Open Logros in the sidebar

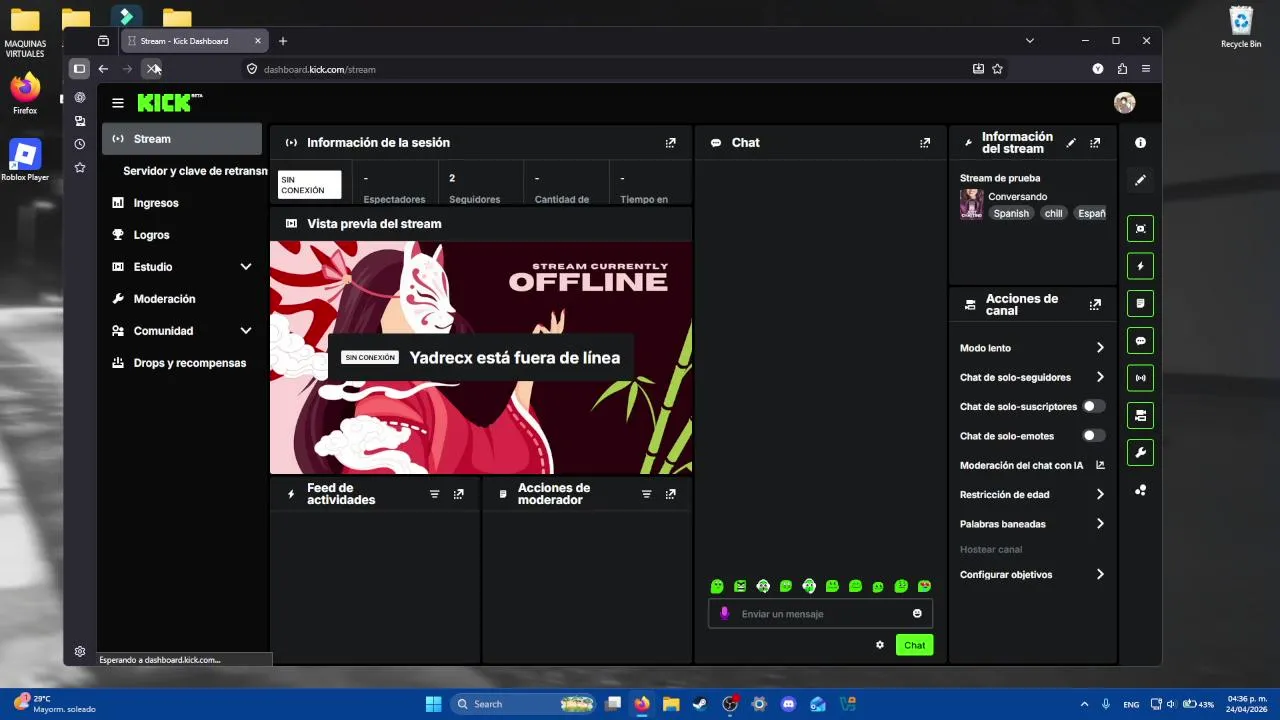coord(182,235)
